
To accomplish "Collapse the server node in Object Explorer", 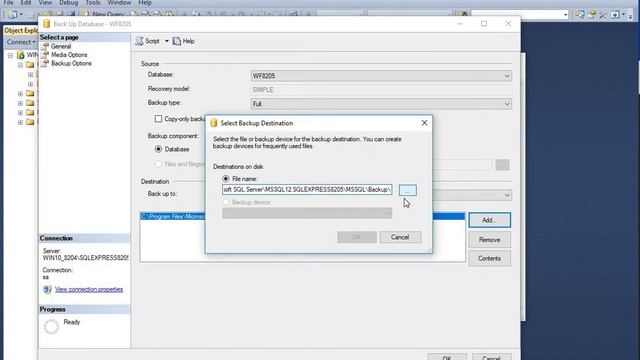I will [10, 55].
